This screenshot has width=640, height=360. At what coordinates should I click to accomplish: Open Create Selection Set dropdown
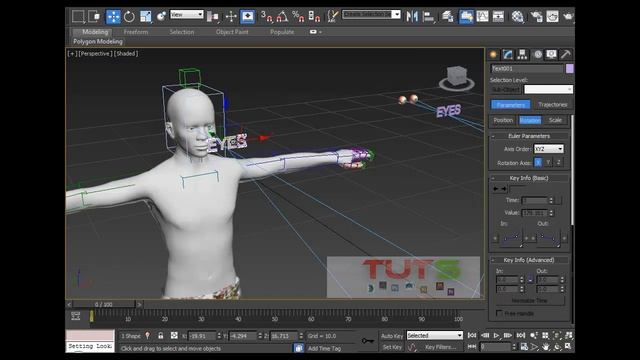tap(371, 14)
